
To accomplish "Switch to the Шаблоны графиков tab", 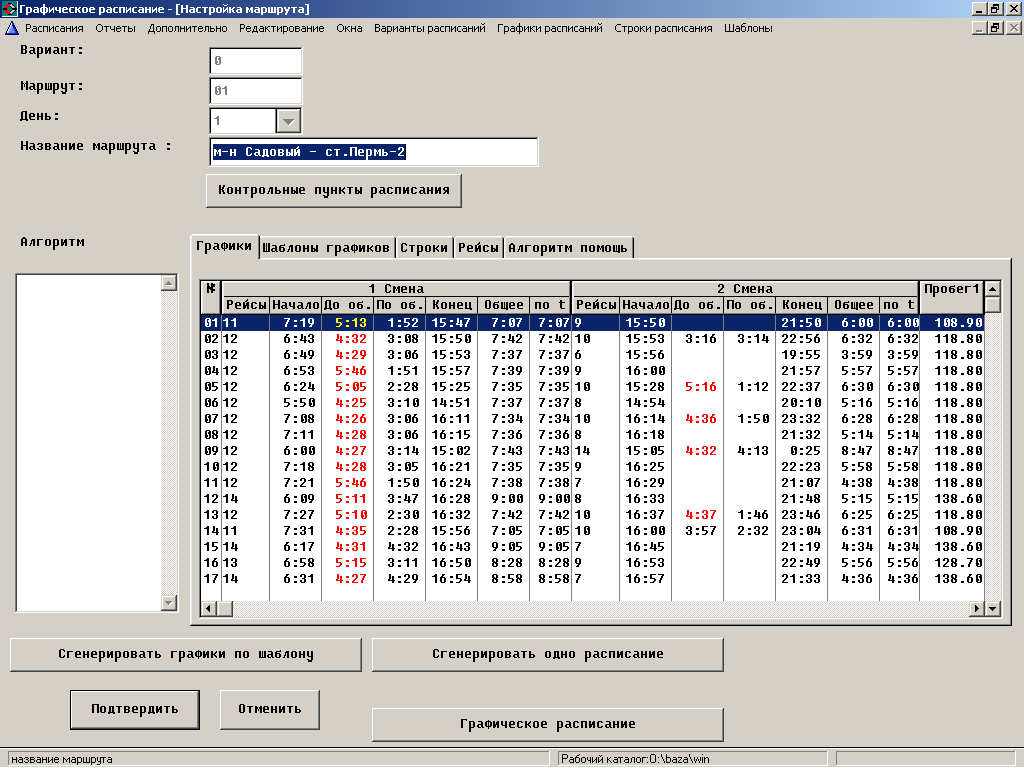I will point(325,247).
